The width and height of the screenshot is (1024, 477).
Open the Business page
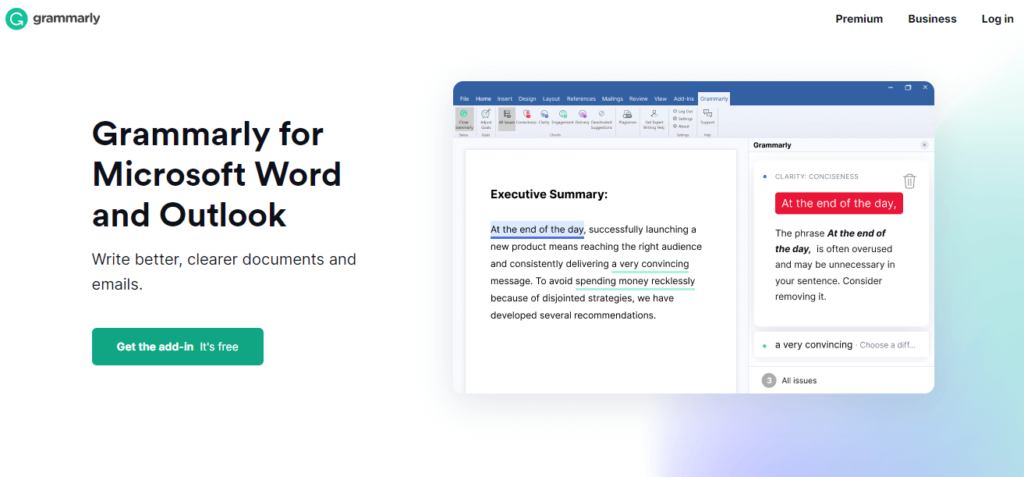(x=932, y=19)
